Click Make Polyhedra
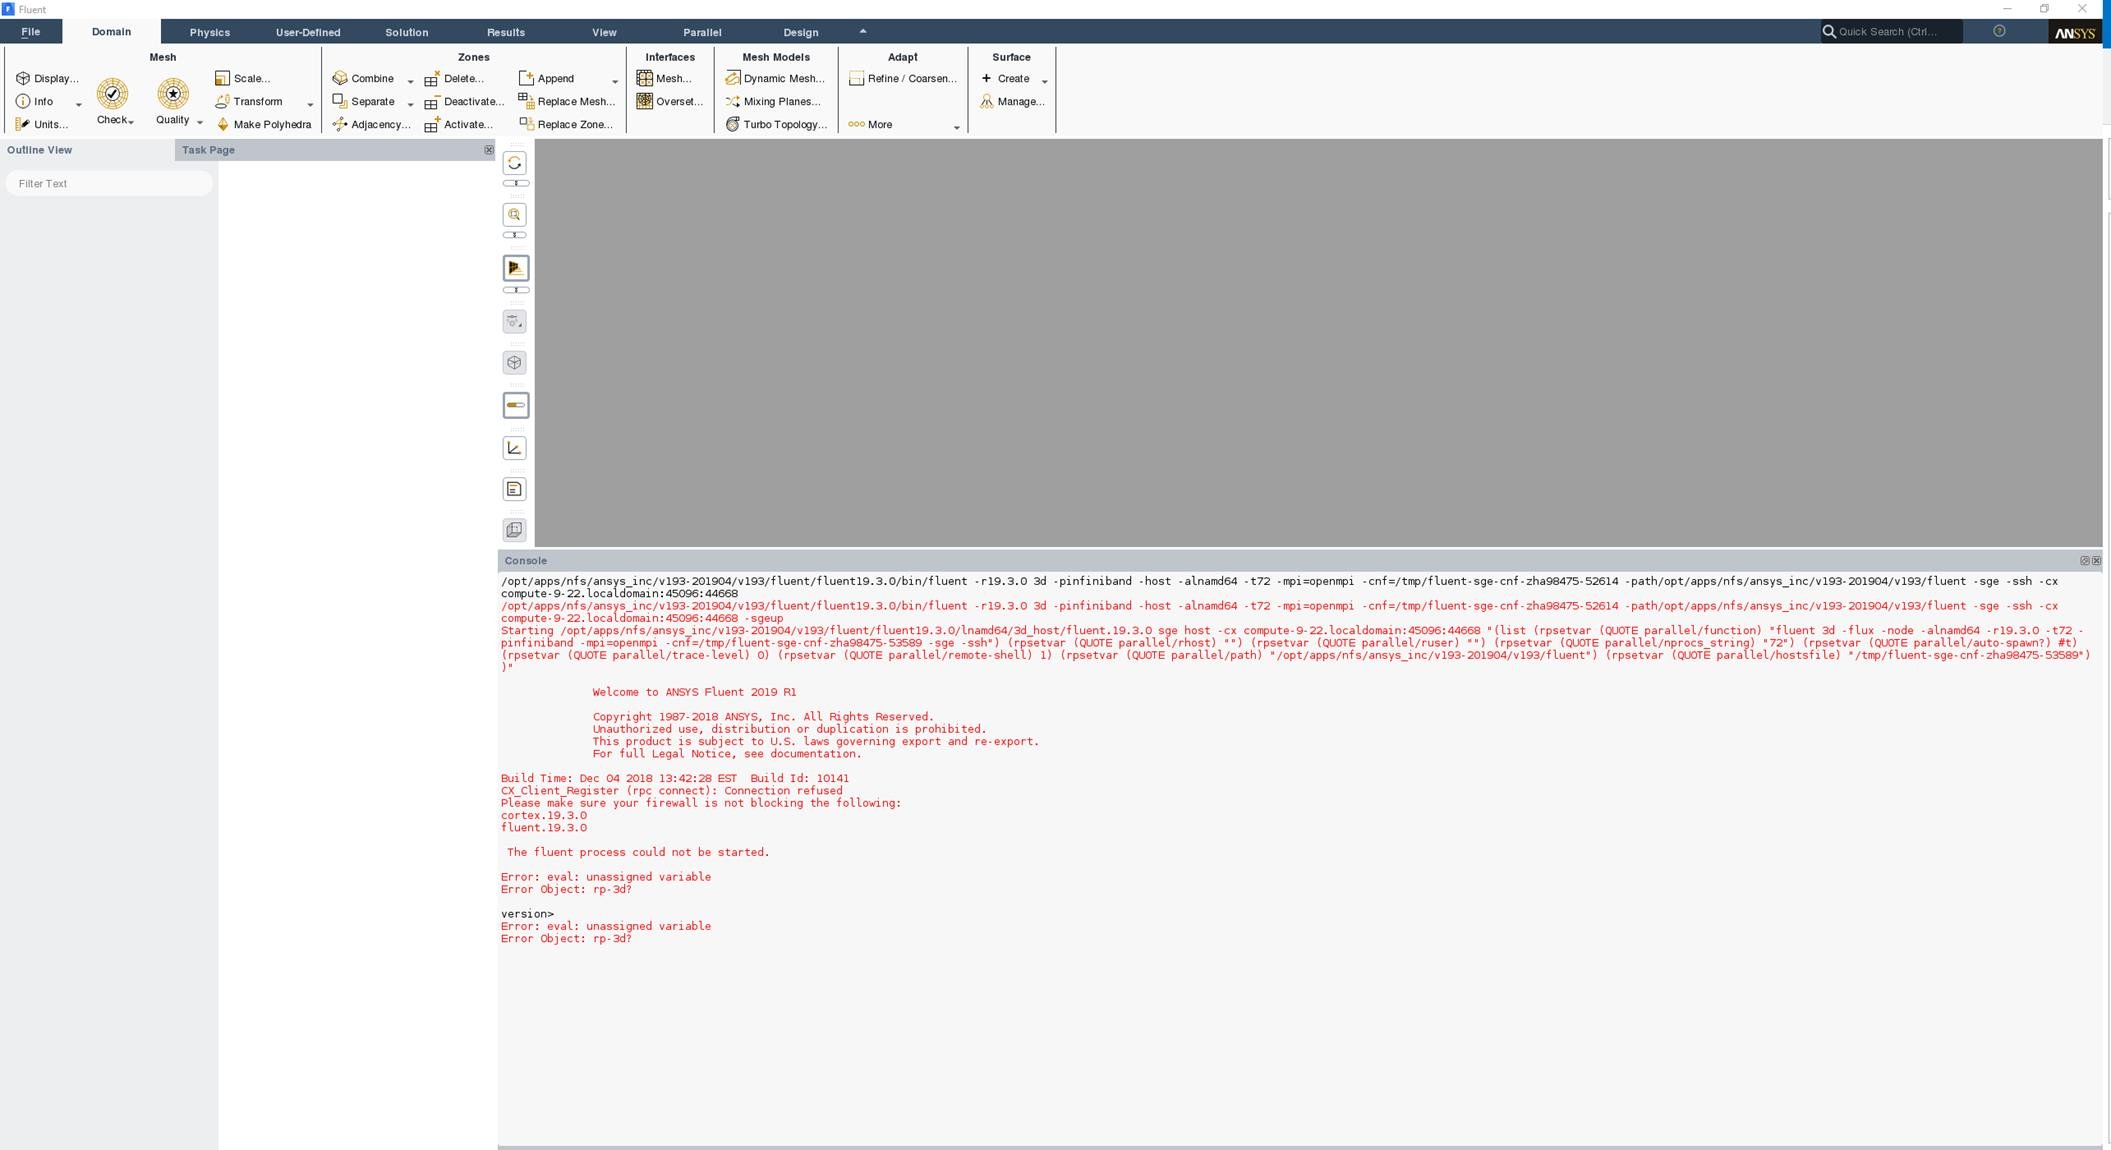The image size is (2111, 1150). [x=264, y=124]
